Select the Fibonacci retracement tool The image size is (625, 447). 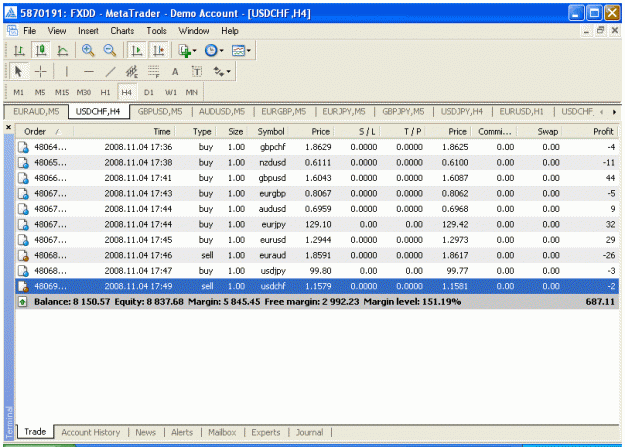[153, 72]
